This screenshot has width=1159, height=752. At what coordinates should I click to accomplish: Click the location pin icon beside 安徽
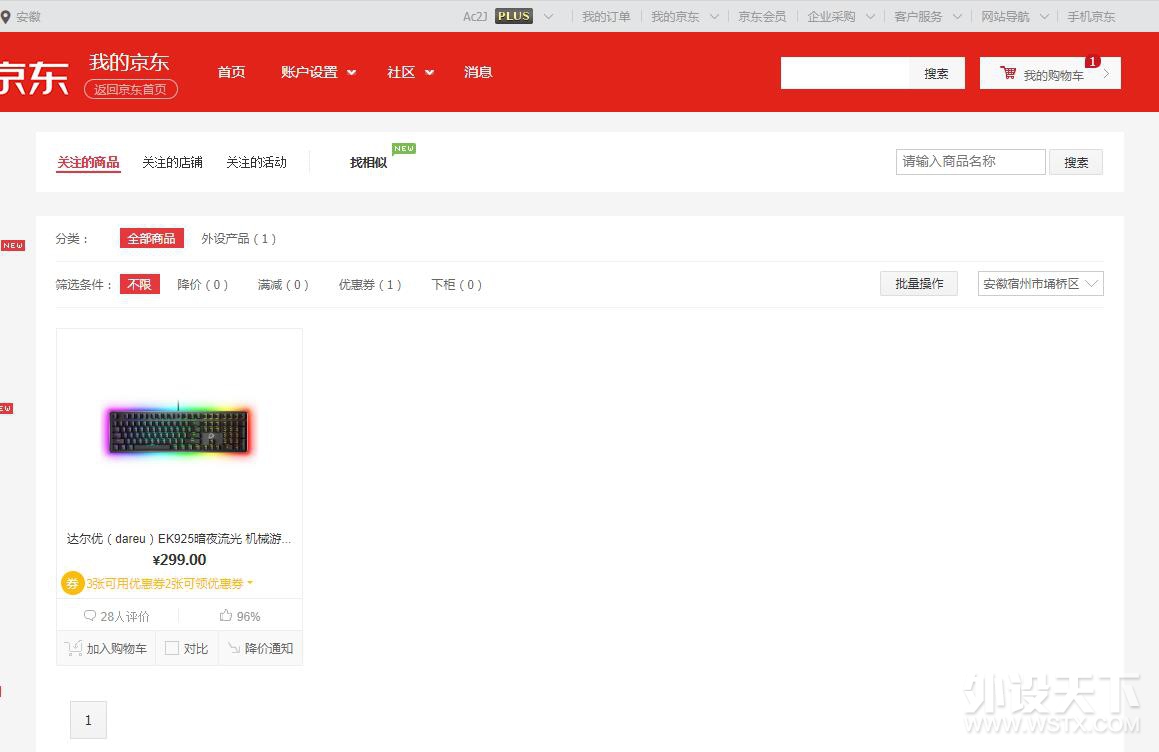[6, 16]
